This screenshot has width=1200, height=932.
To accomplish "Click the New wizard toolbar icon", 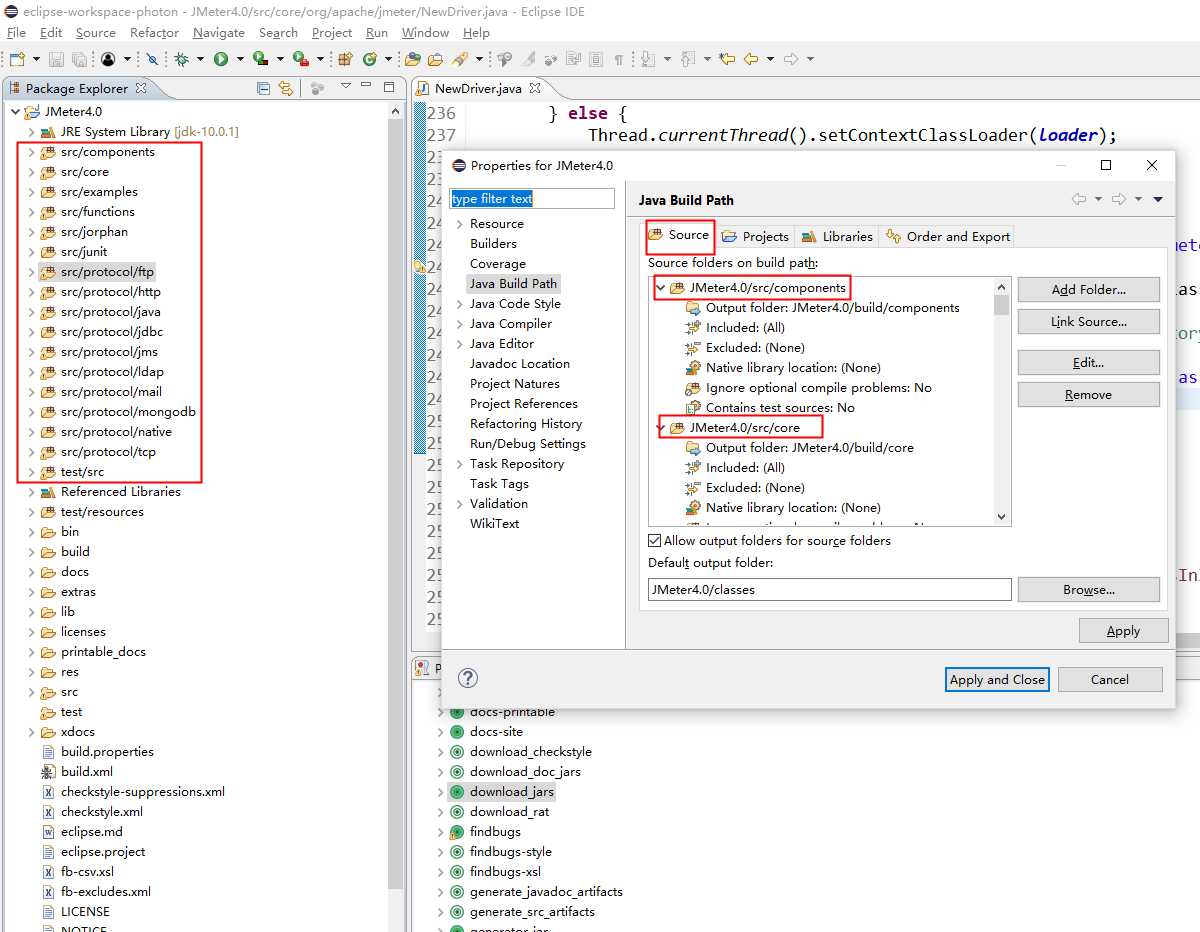I will point(17,60).
